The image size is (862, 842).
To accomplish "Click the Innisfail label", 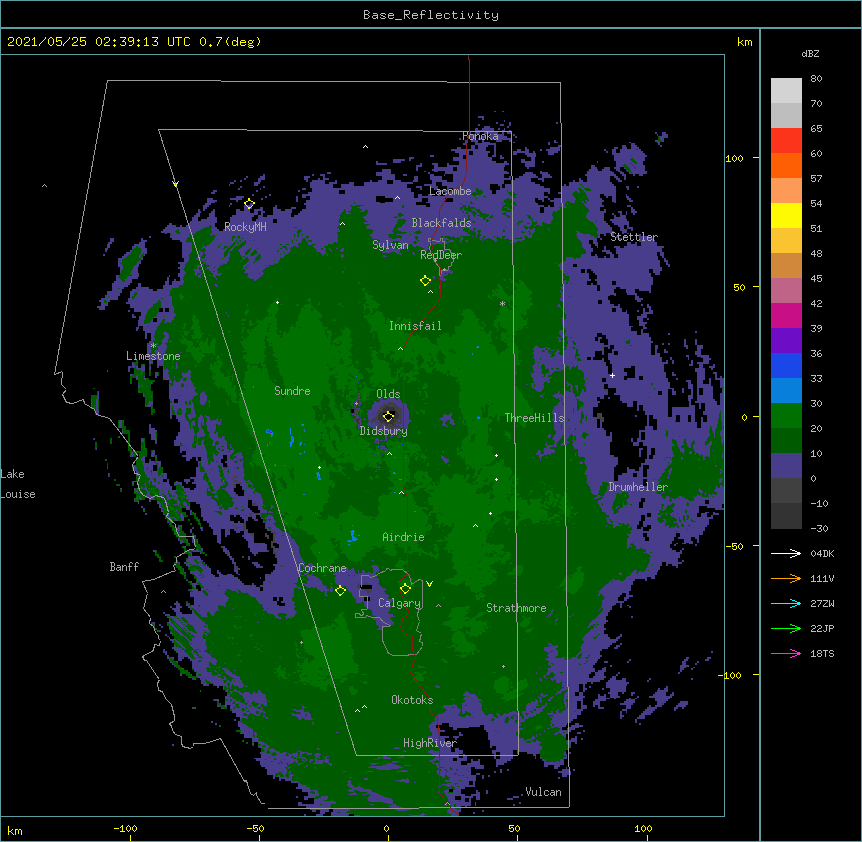I will pyautogui.click(x=415, y=326).
